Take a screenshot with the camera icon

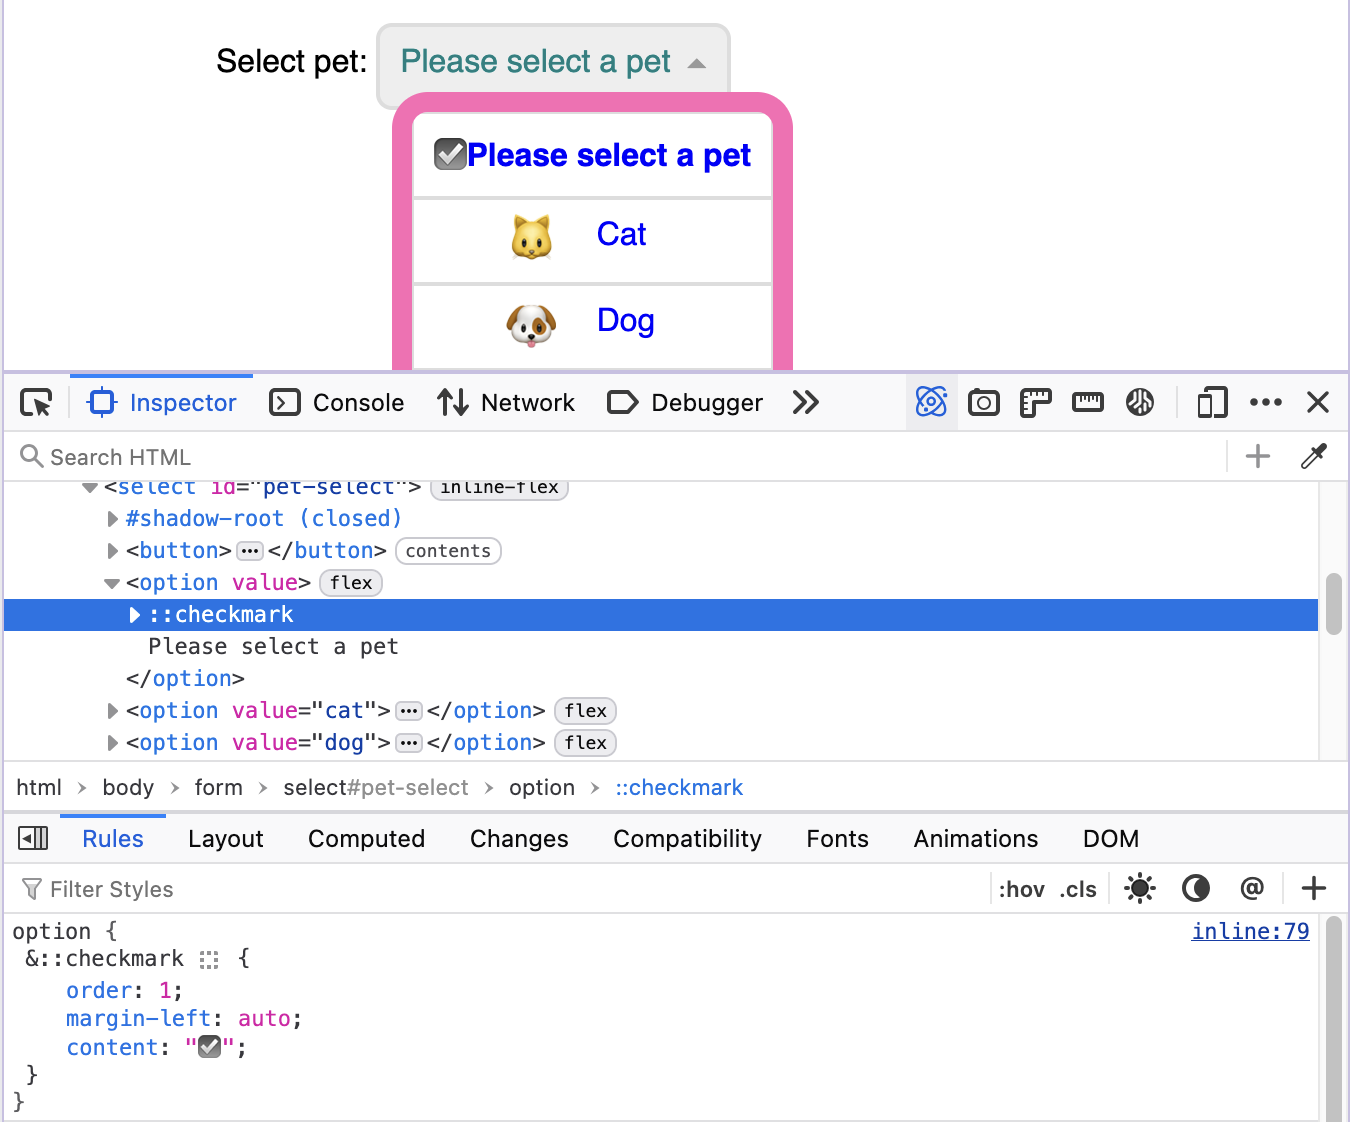(984, 403)
